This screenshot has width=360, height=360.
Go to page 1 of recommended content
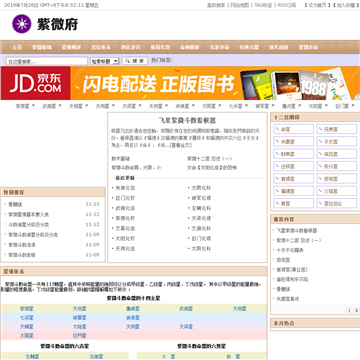(349, 310)
